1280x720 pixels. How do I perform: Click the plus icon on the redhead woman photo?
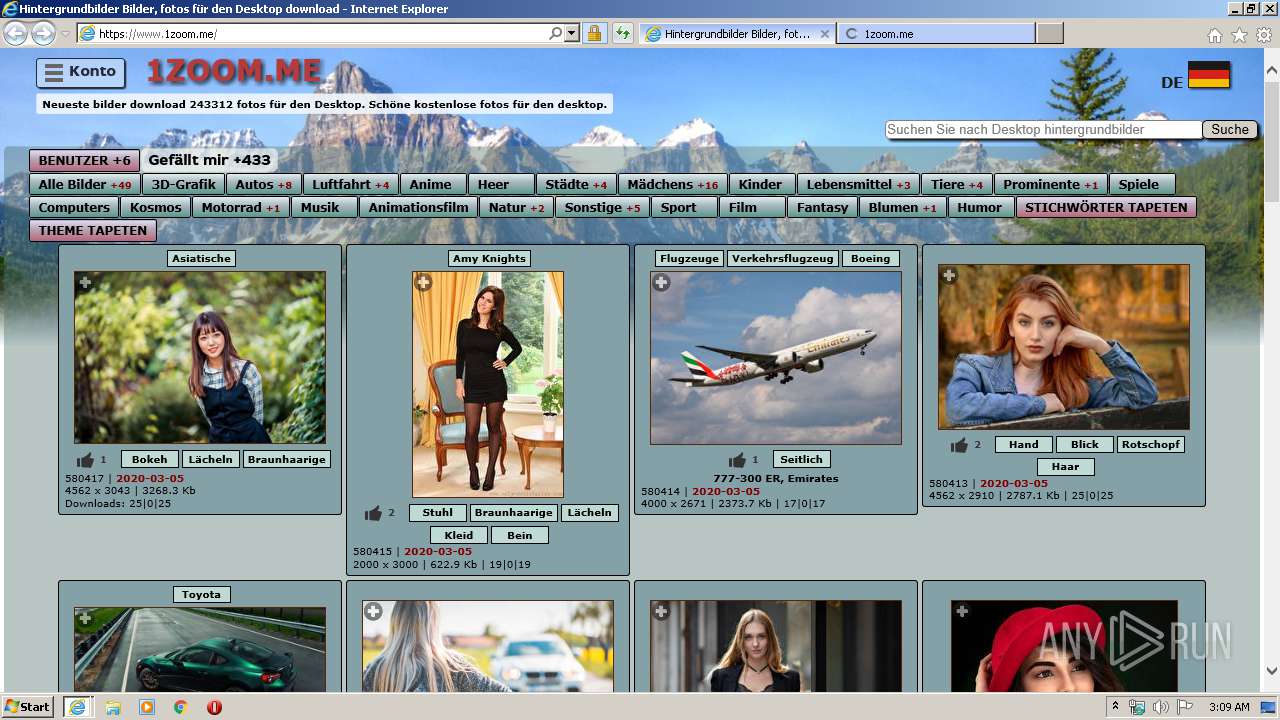(x=949, y=275)
